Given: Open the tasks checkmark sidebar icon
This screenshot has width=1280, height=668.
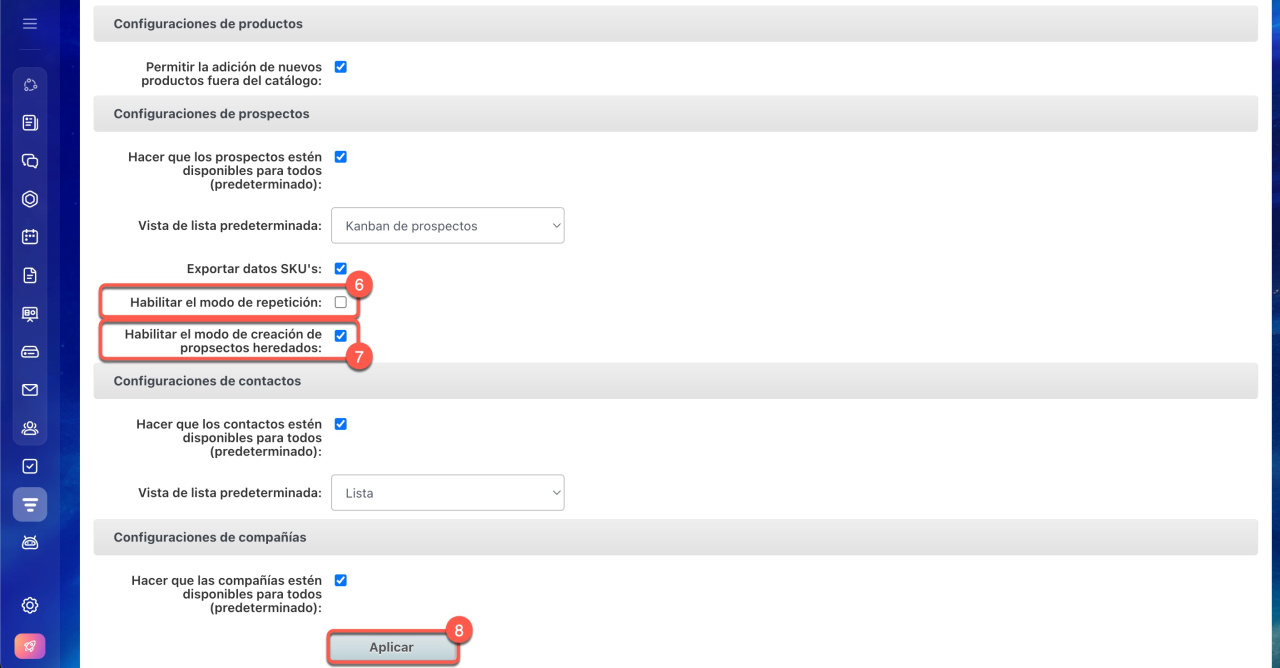Looking at the screenshot, I should (30, 466).
